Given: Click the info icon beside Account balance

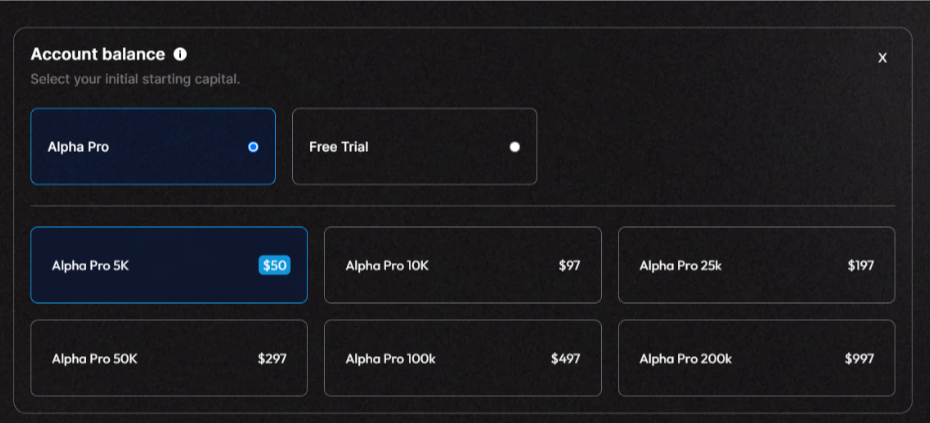Looking at the screenshot, I should point(180,55).
